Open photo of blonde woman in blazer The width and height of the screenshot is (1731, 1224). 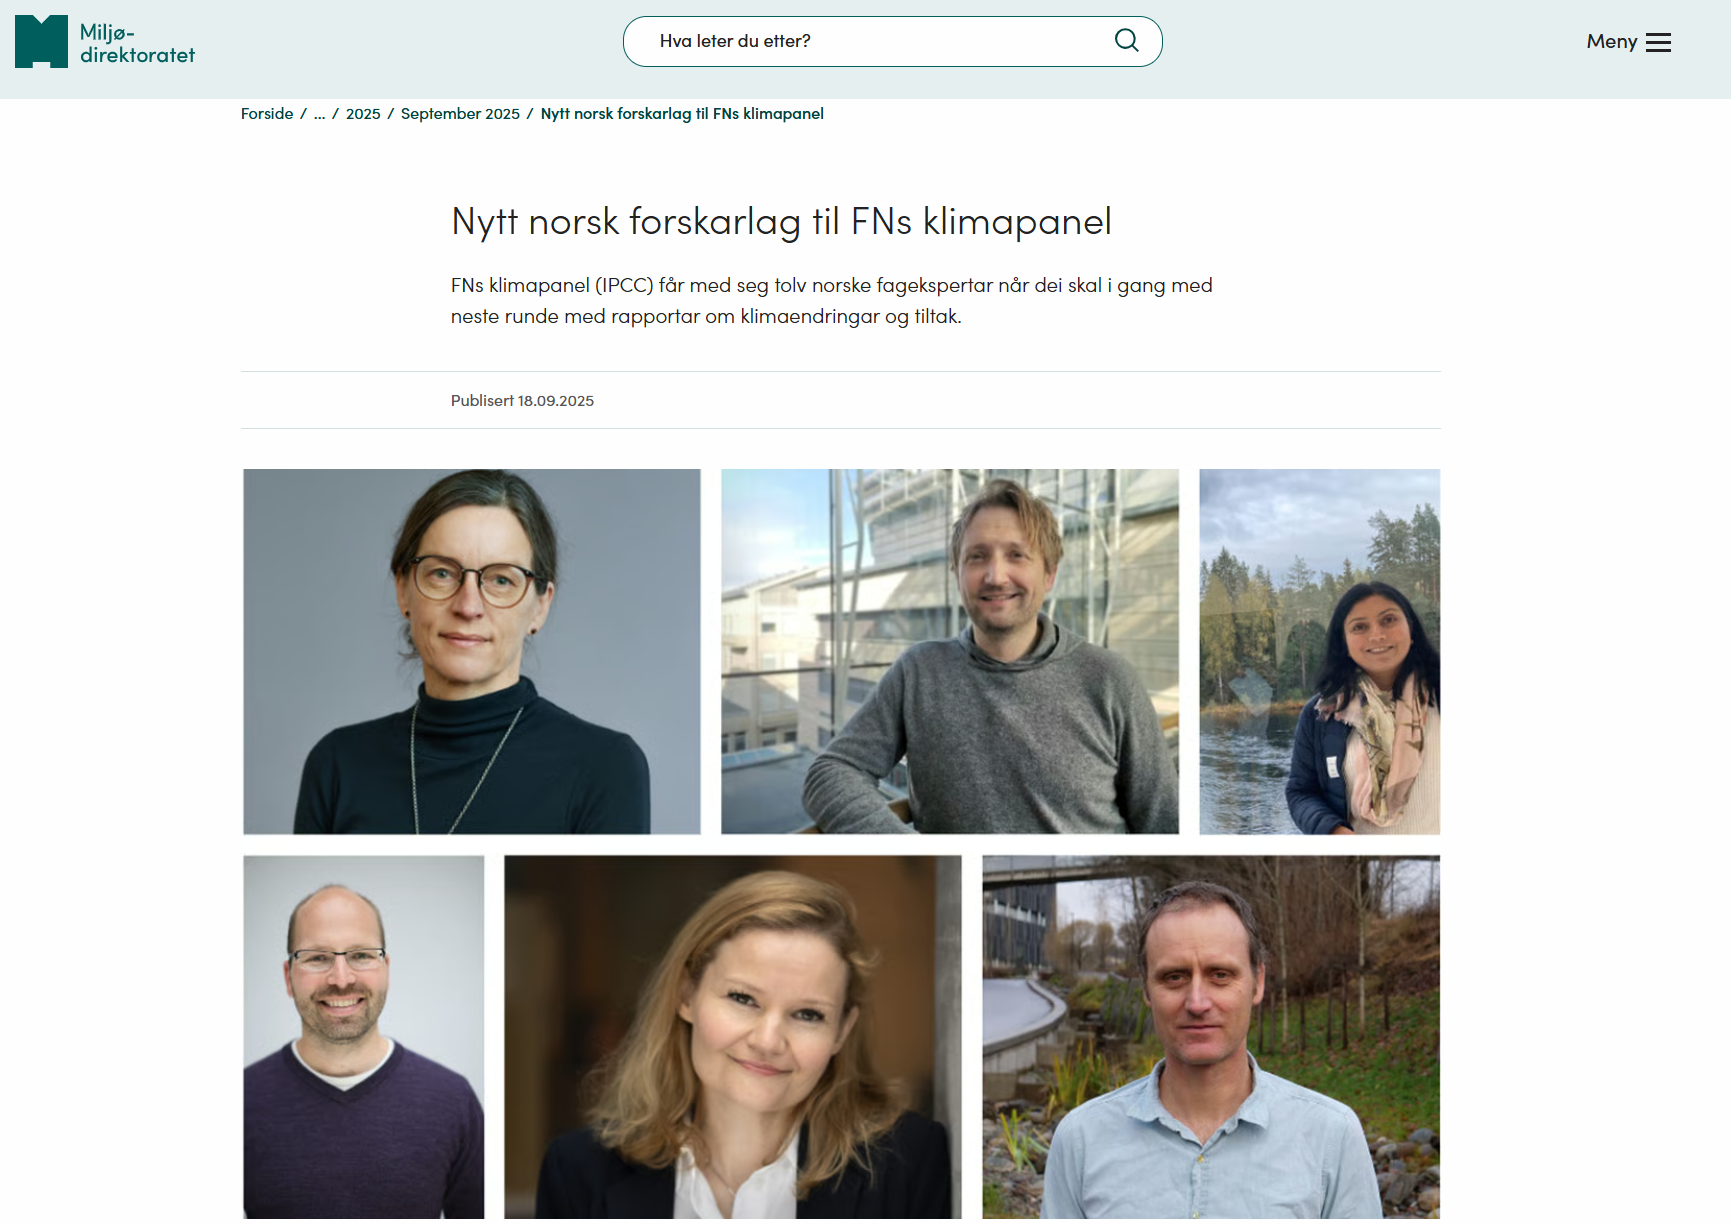point(733,1037)
